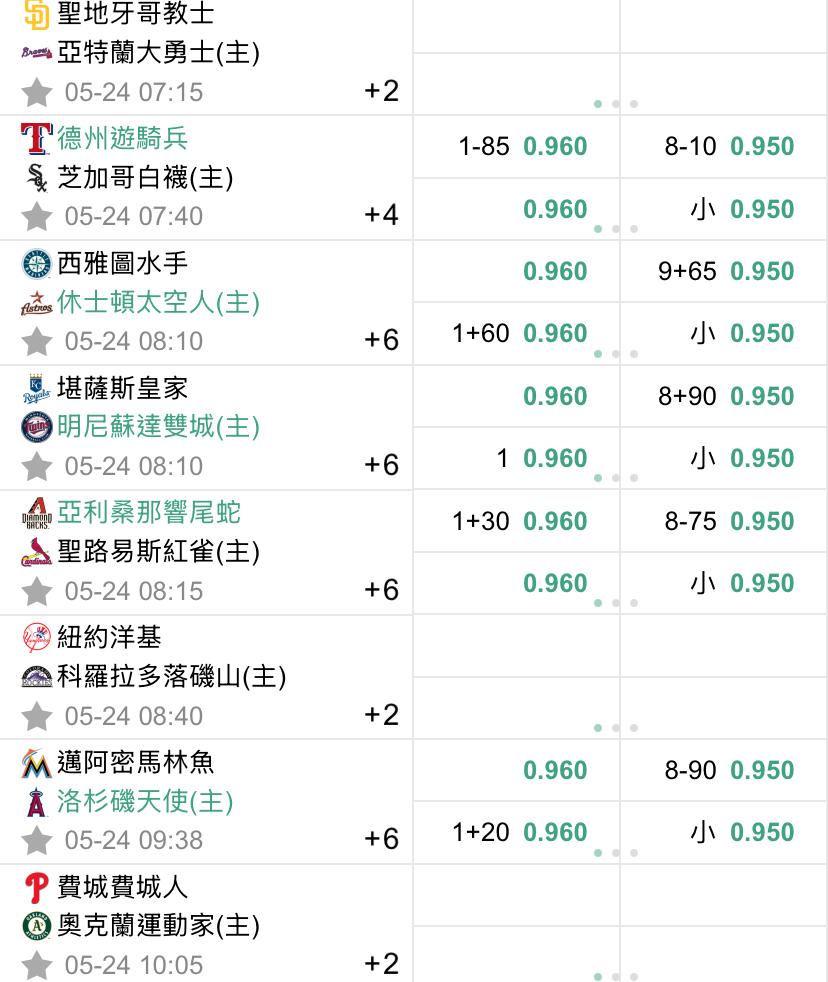Click the Chicago White Sox logo

pyautogui.click(x=36, y=178)
